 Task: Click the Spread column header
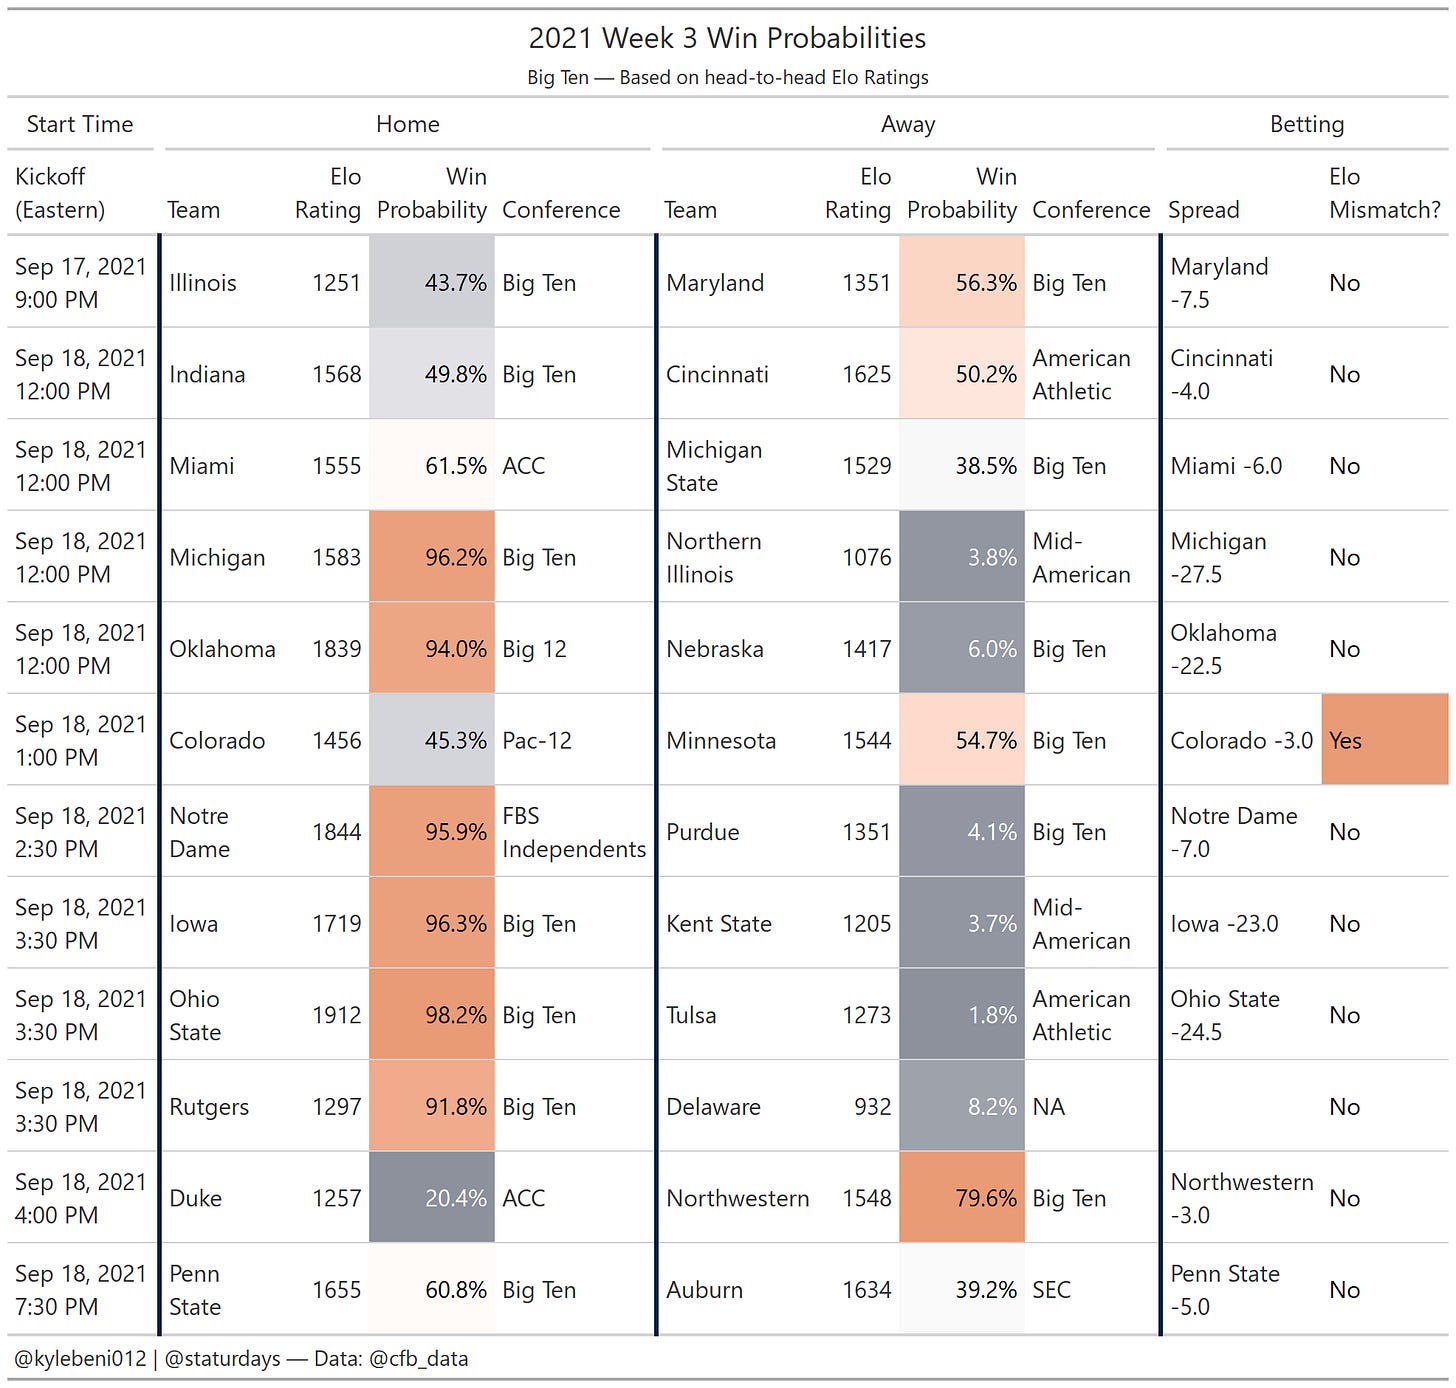pos(1204,210)
